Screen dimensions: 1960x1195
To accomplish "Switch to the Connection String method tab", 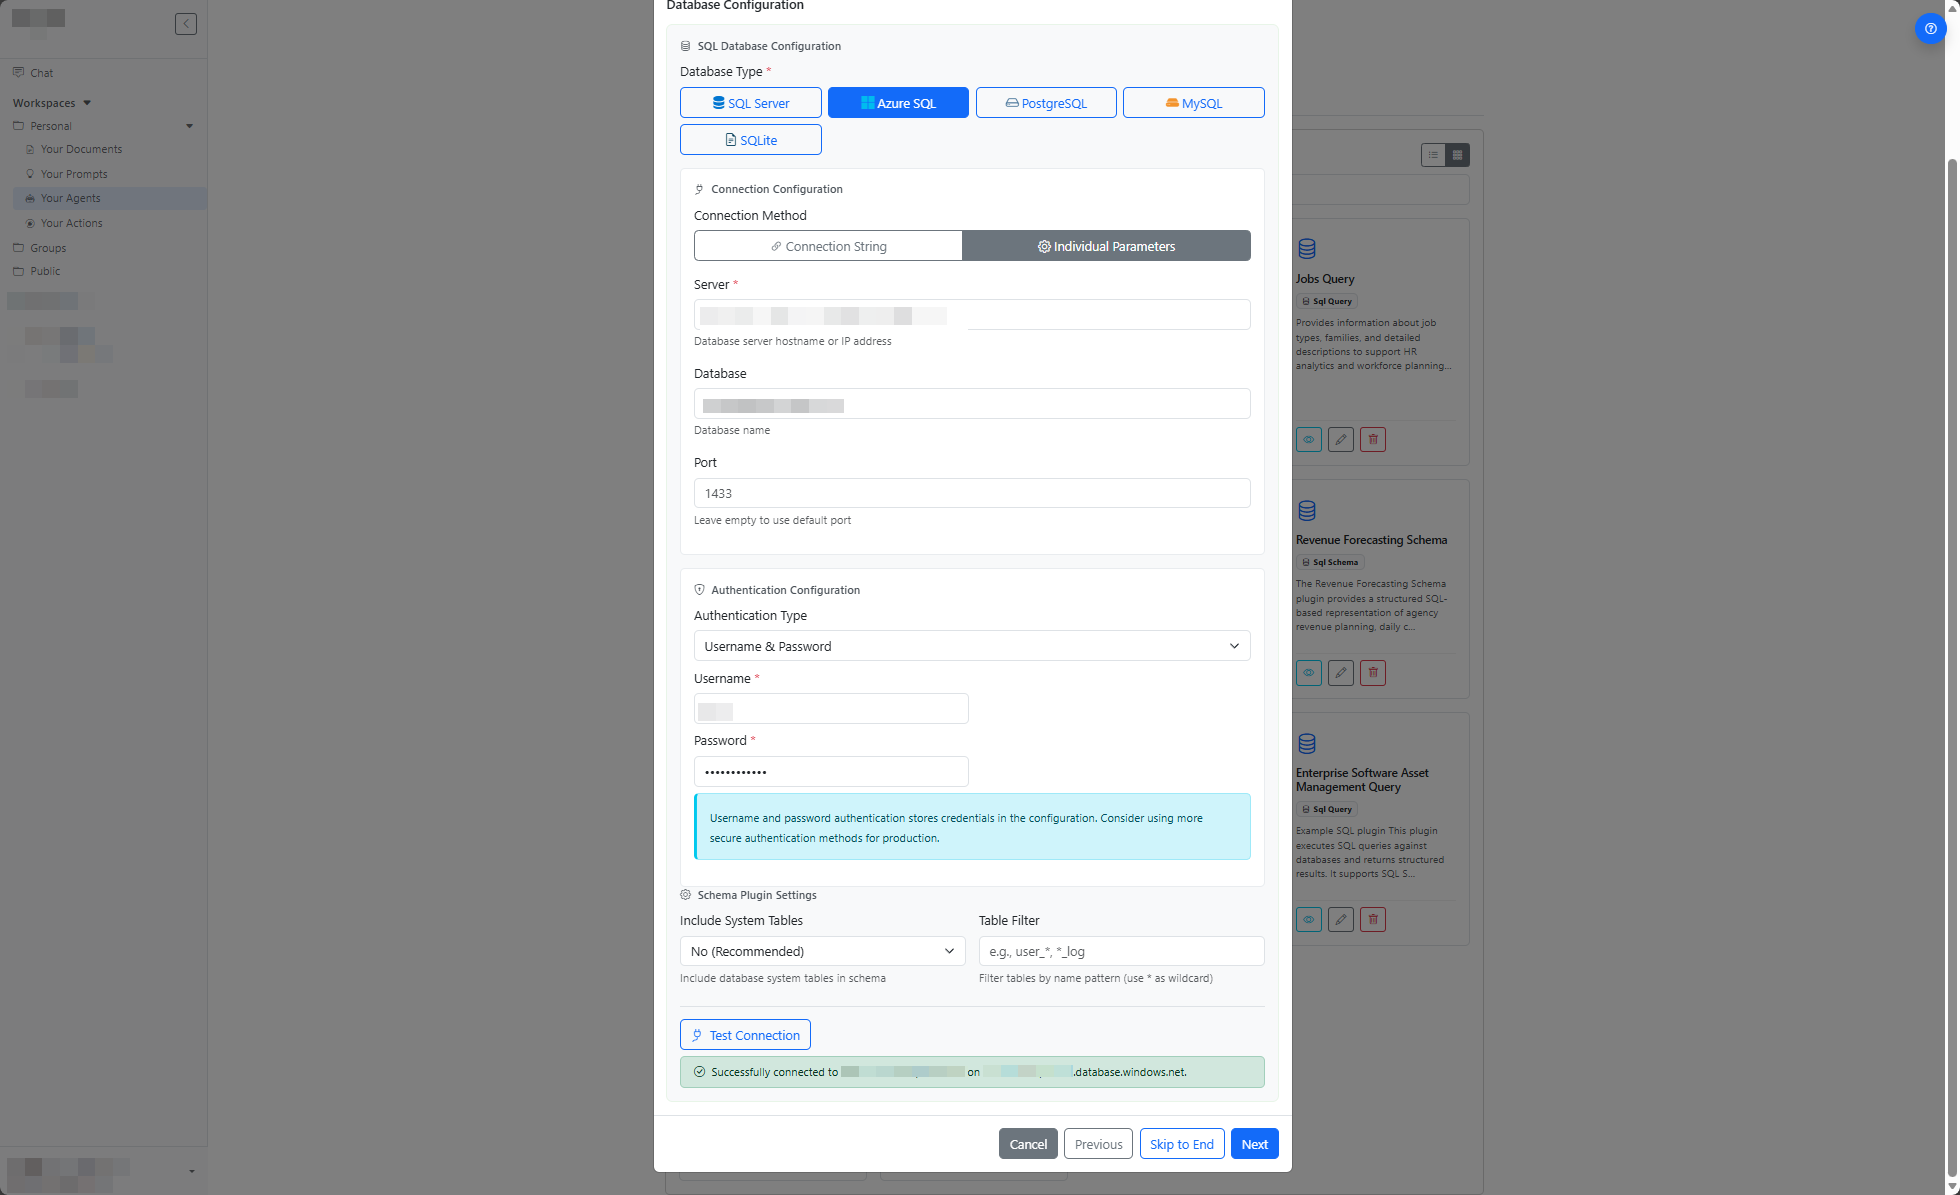I will pyautogui.click(x=828, y=246).
